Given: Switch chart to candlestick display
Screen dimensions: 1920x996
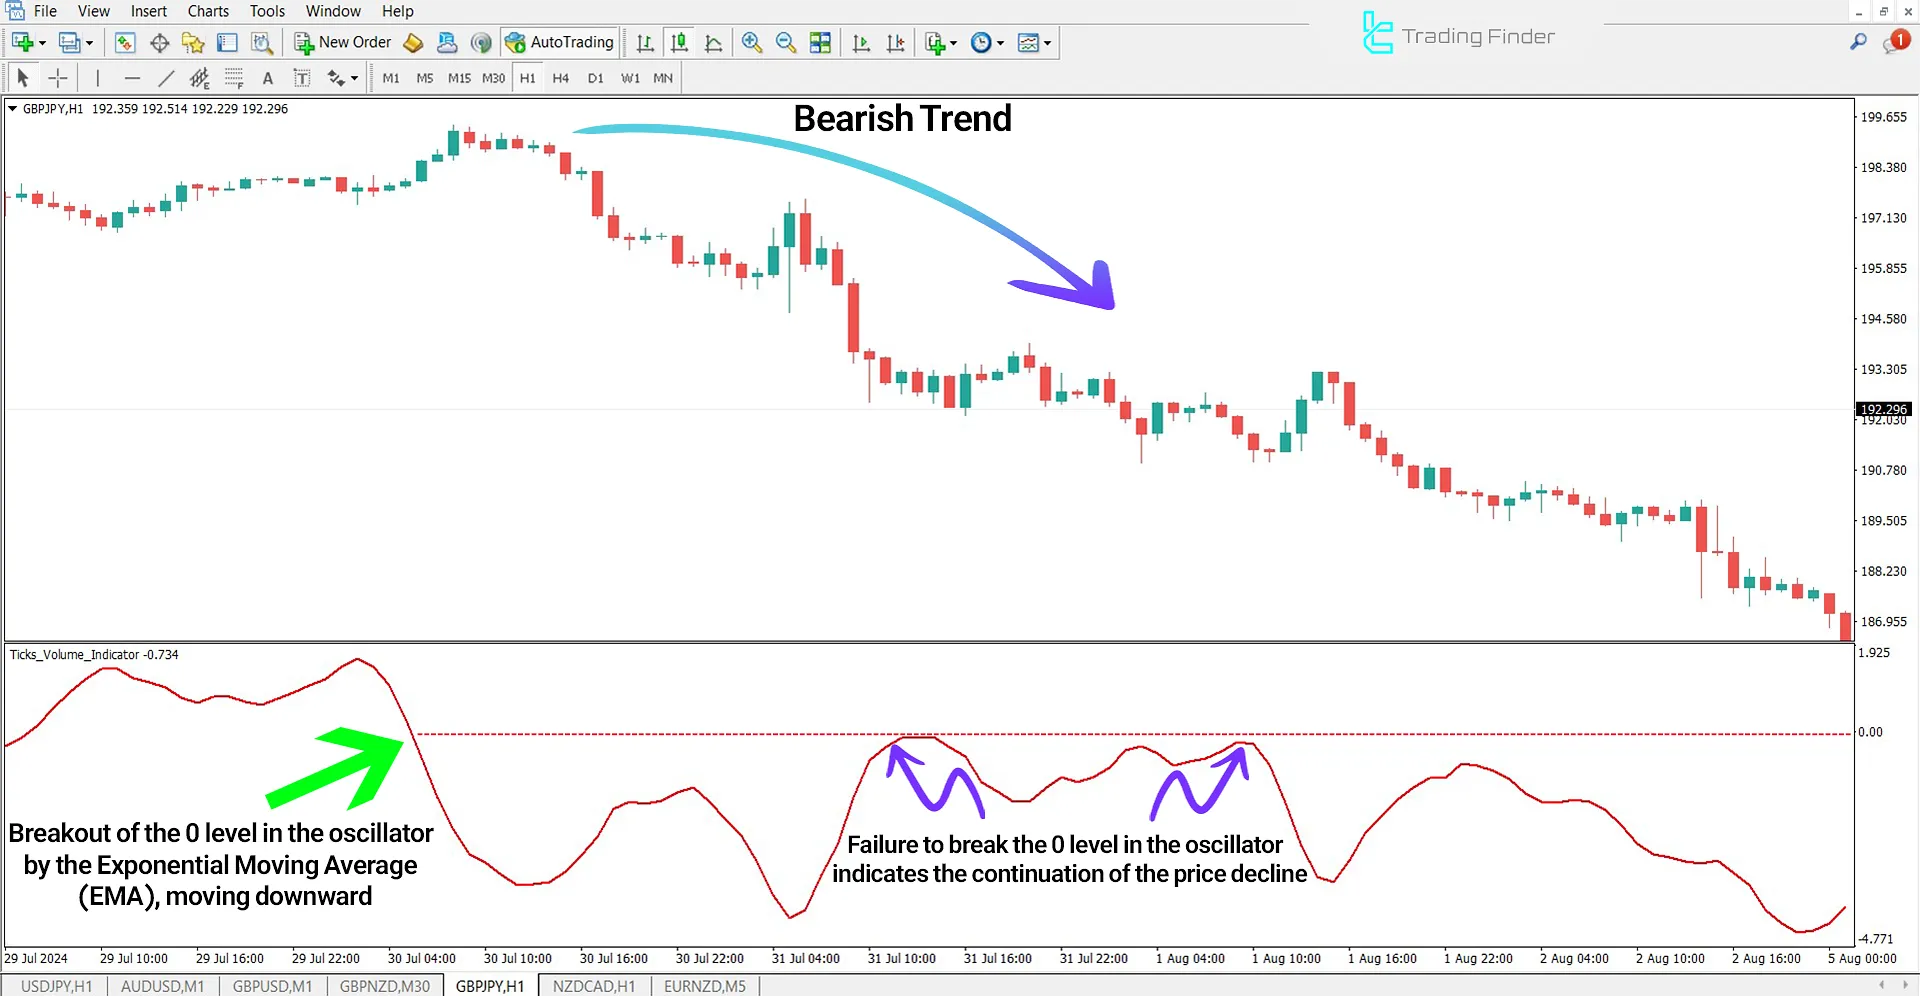Looking at the screenshot, I should [679, 42].
